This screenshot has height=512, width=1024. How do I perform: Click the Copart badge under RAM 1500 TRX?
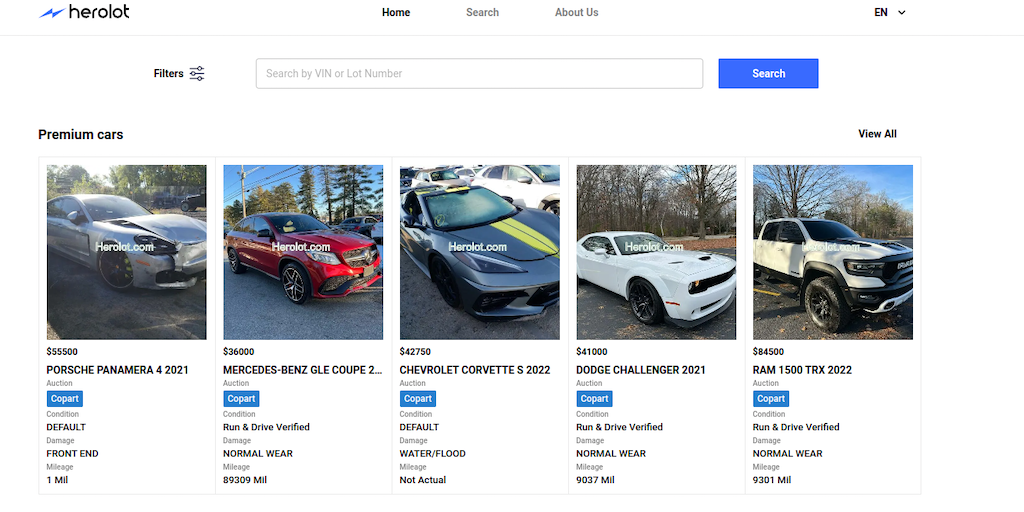[x=771, y=399]
